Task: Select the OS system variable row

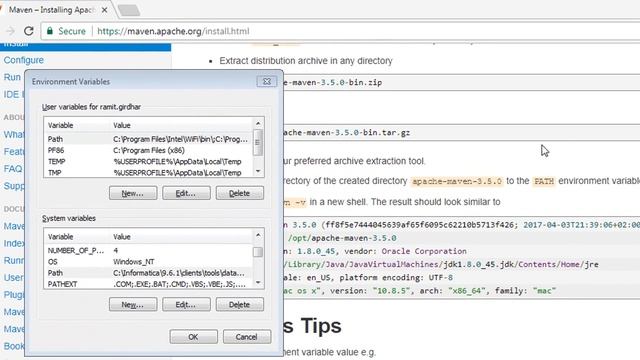Action: point(149,262)
